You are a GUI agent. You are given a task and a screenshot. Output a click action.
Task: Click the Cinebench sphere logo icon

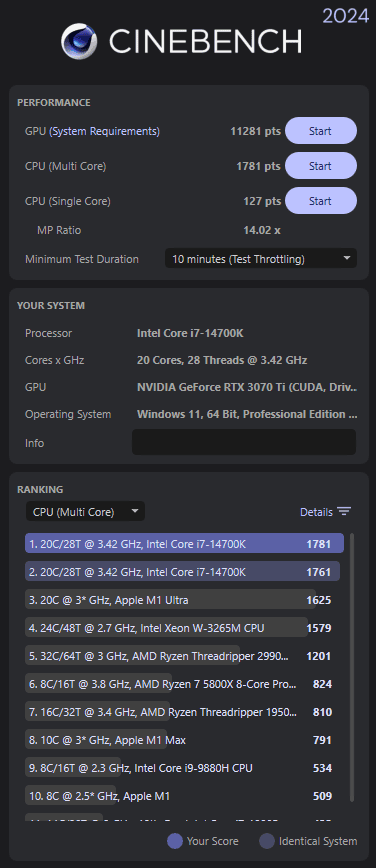79,41
